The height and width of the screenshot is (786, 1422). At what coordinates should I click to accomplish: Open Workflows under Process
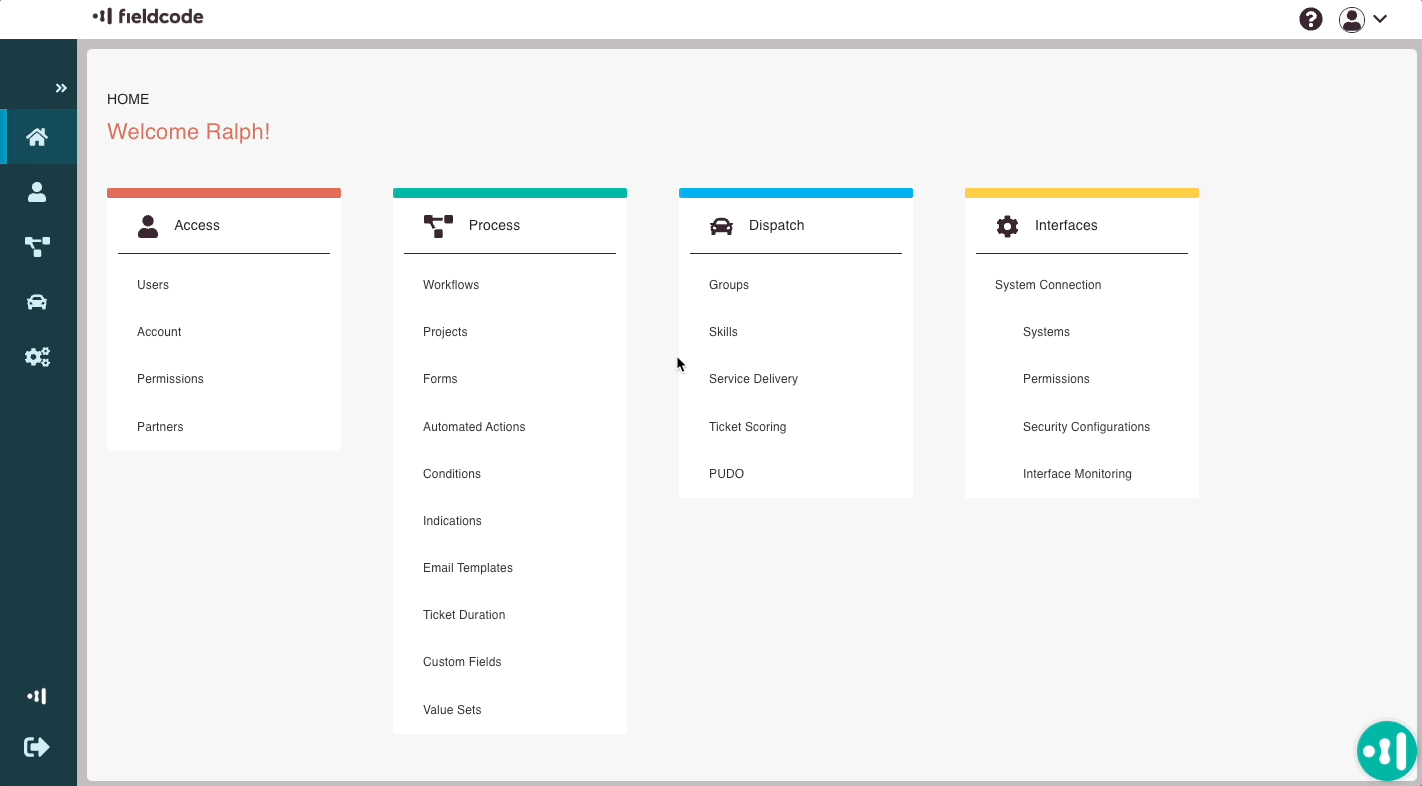(x=451, y=285)
